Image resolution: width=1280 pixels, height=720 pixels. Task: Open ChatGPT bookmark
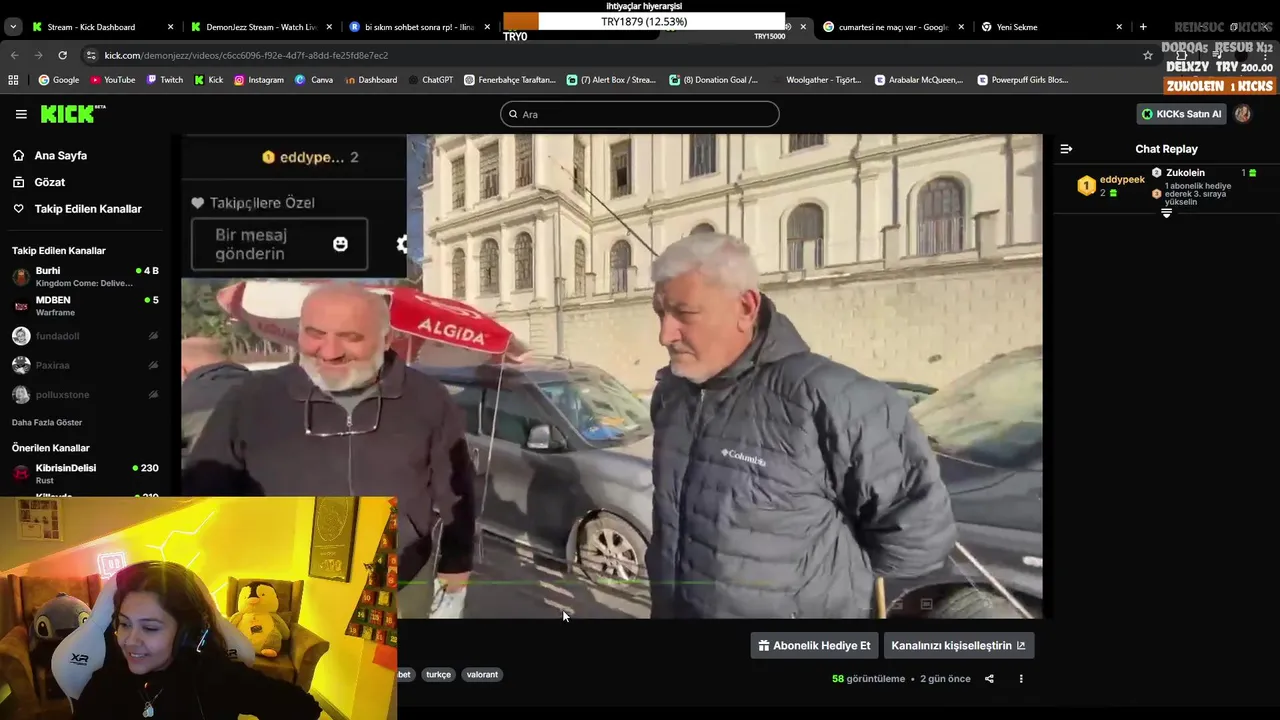(431, 80)
